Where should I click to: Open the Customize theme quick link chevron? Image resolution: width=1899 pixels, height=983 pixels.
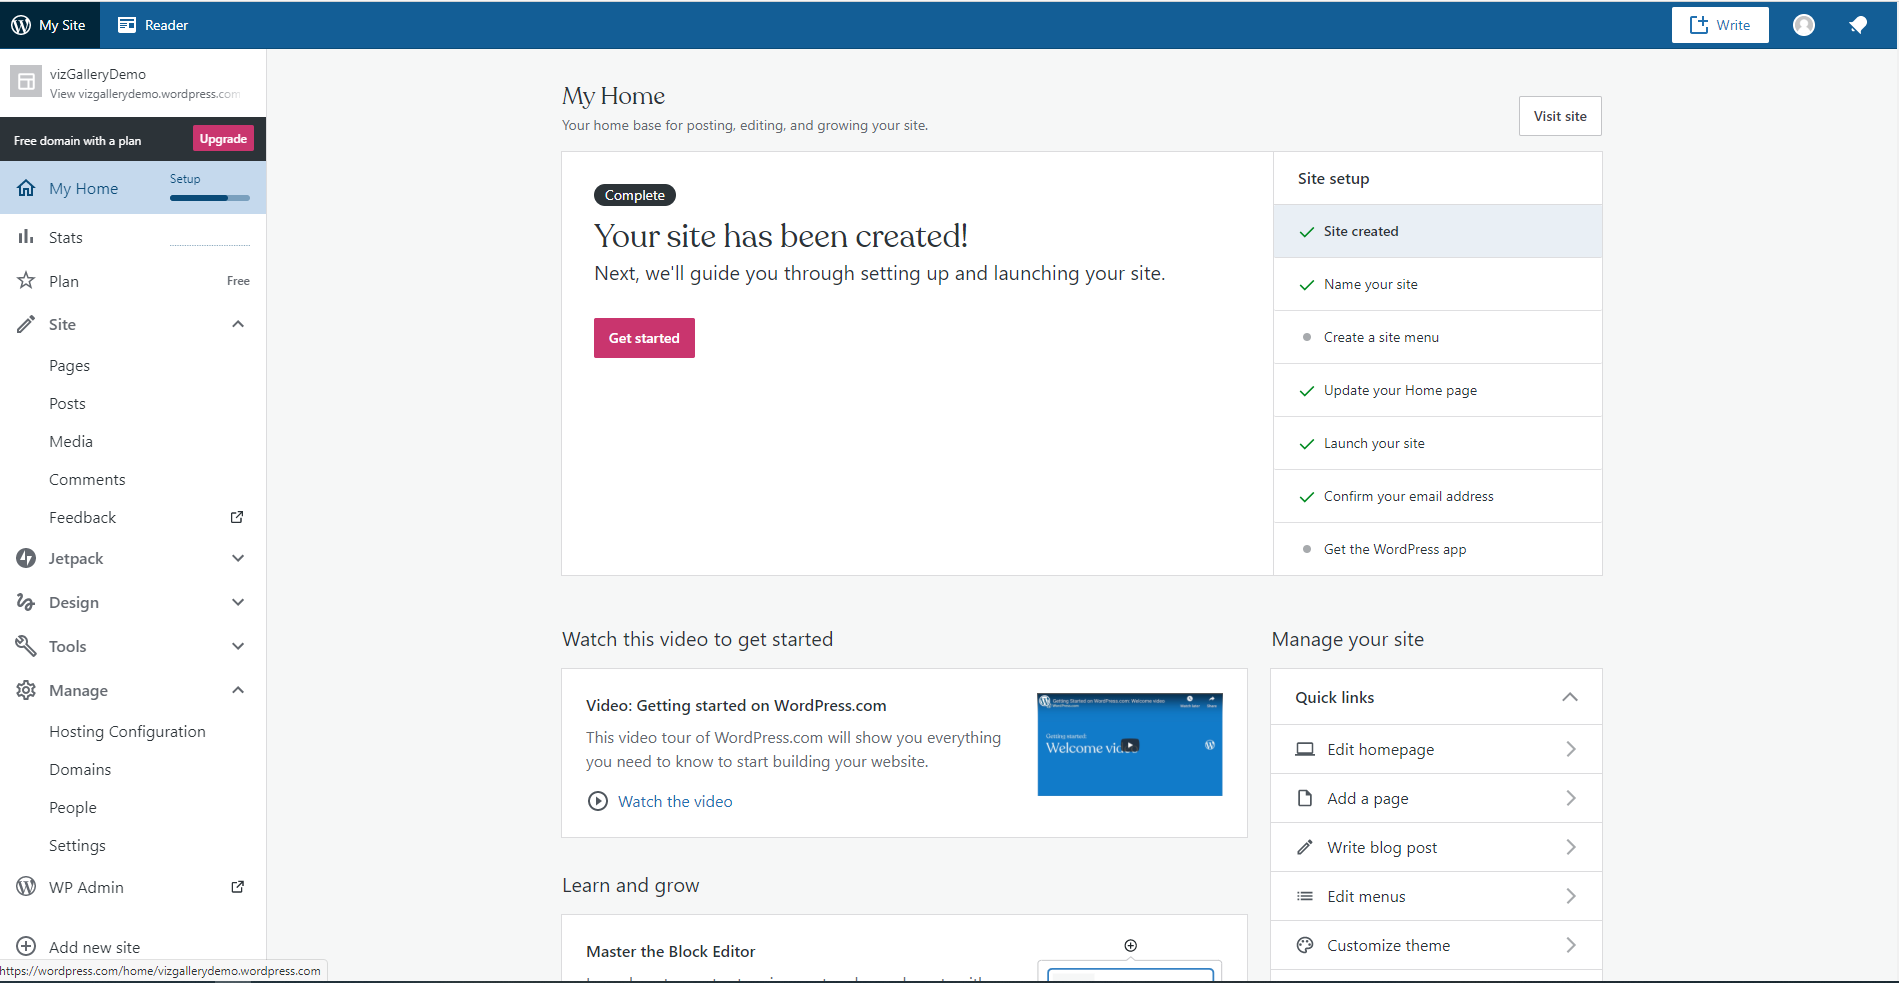pyautogui.click(x=1571, y=945)
